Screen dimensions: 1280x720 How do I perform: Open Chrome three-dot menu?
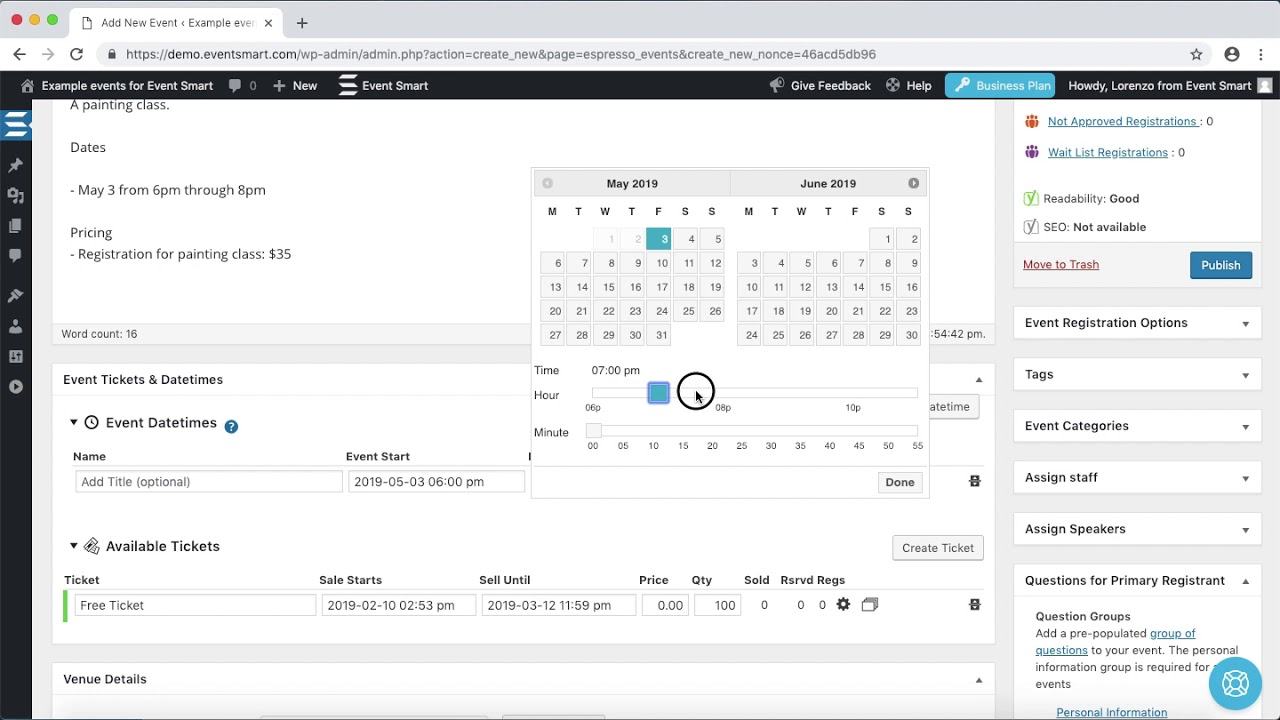coord(1261,54)
